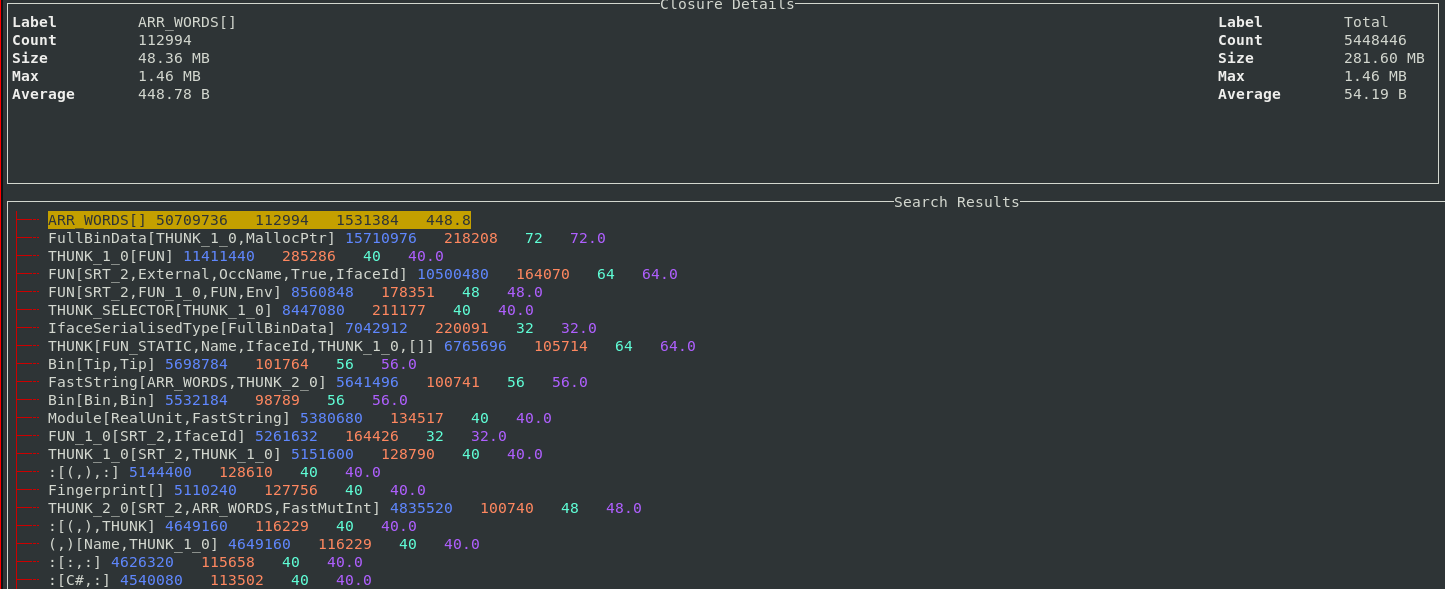Expand the branch marker next to THUNK_1_0[SRT_2,THUNK_1_0]
The width and height of the screenshot is (1445, 589).
pos(30,454)
